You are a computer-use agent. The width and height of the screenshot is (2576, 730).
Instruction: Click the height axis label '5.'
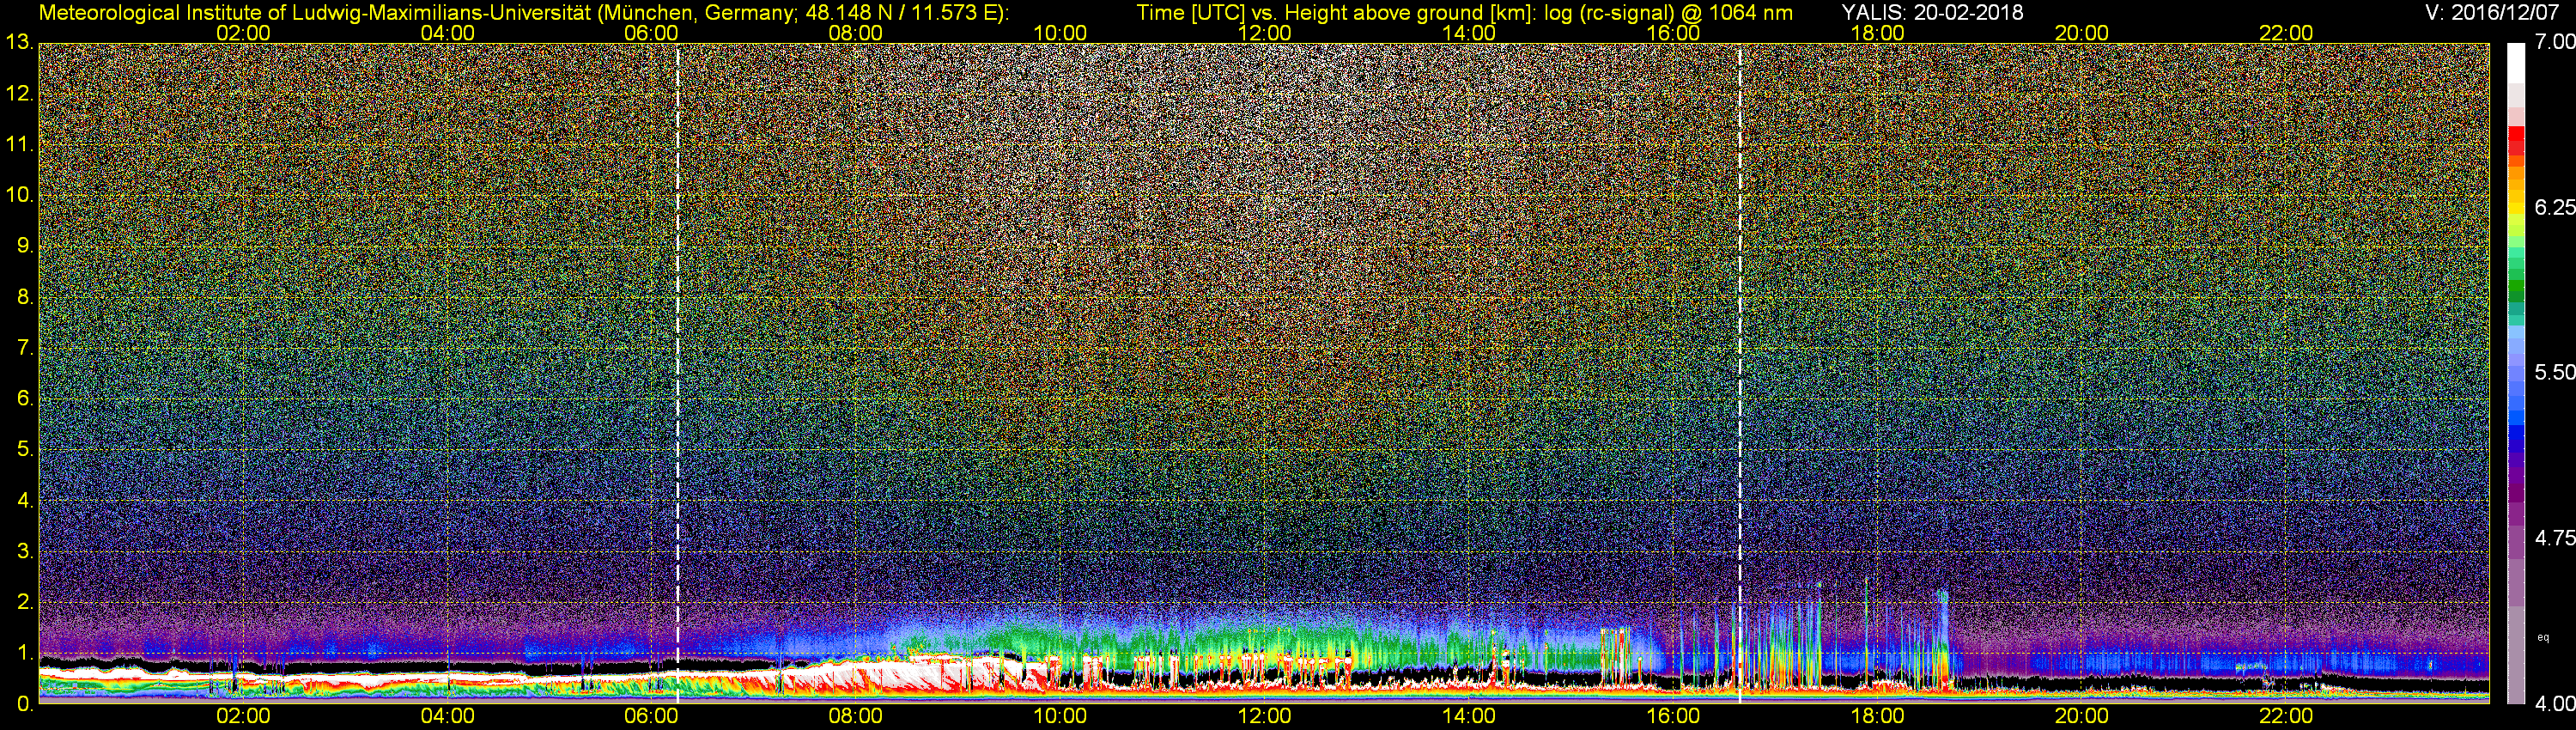point(25,450)
